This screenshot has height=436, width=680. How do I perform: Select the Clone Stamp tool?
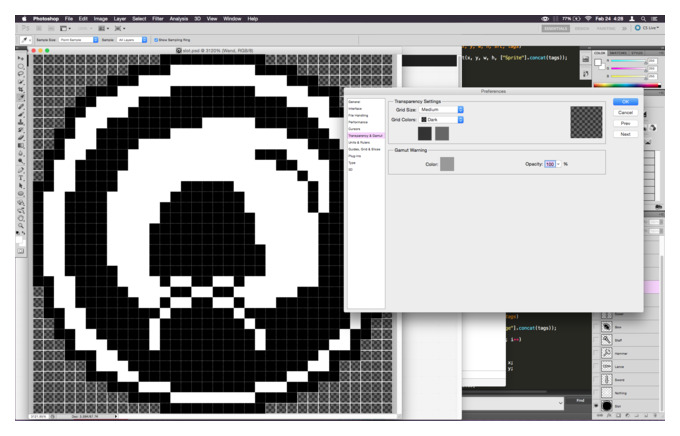20,122
